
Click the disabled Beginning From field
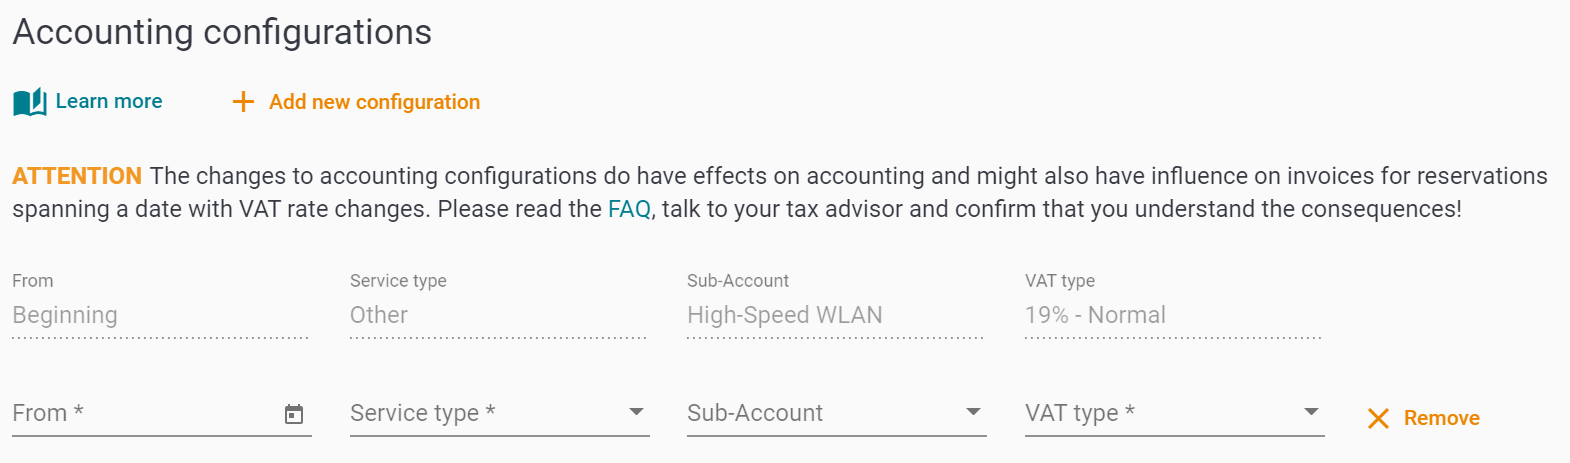click(160, 315)
